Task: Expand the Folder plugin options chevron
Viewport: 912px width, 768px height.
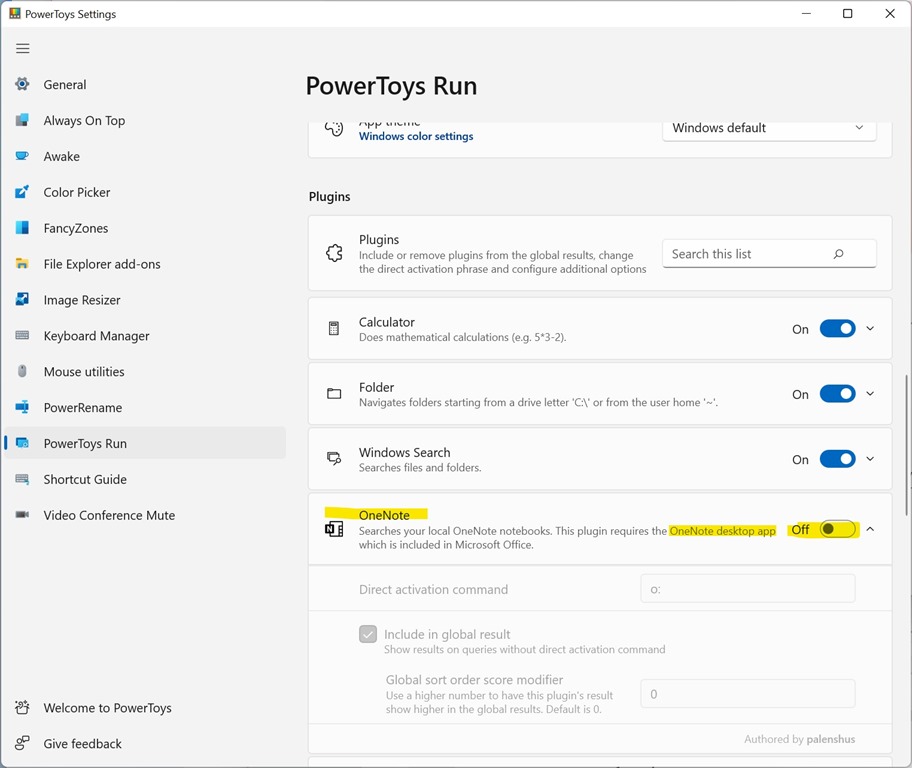Action: [870, 394]
